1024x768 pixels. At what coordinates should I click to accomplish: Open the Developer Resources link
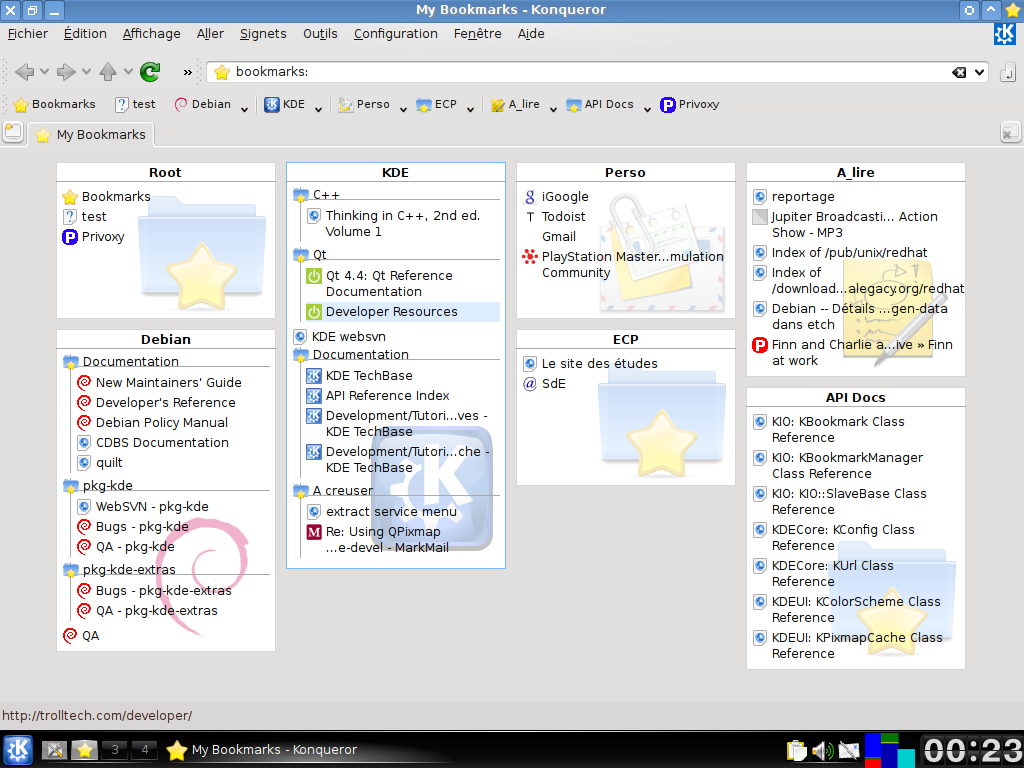(392, 312)
